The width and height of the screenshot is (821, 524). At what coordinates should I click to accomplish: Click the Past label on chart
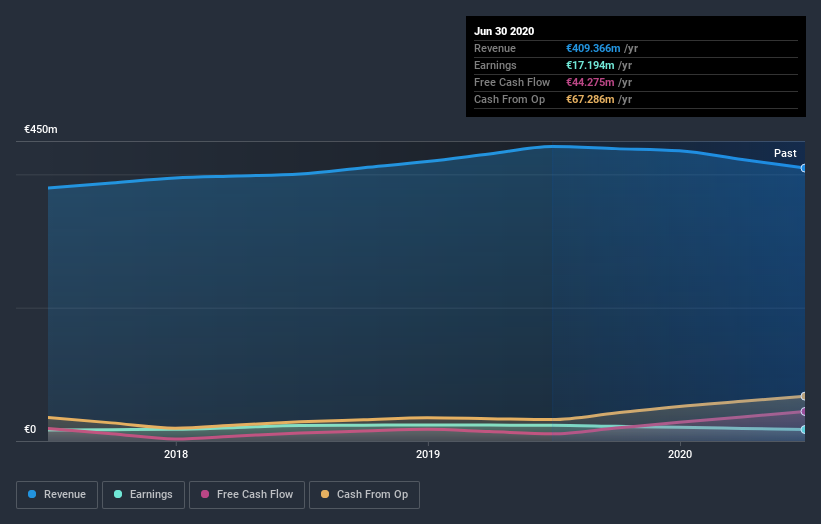click(785, 153)
